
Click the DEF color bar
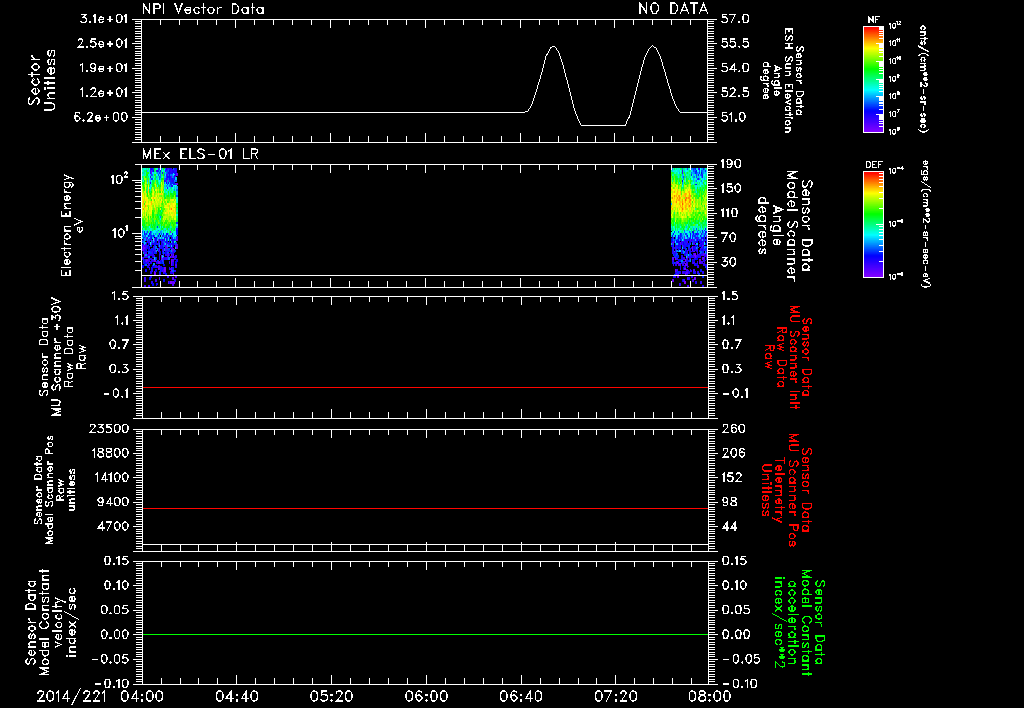(873, 225)
